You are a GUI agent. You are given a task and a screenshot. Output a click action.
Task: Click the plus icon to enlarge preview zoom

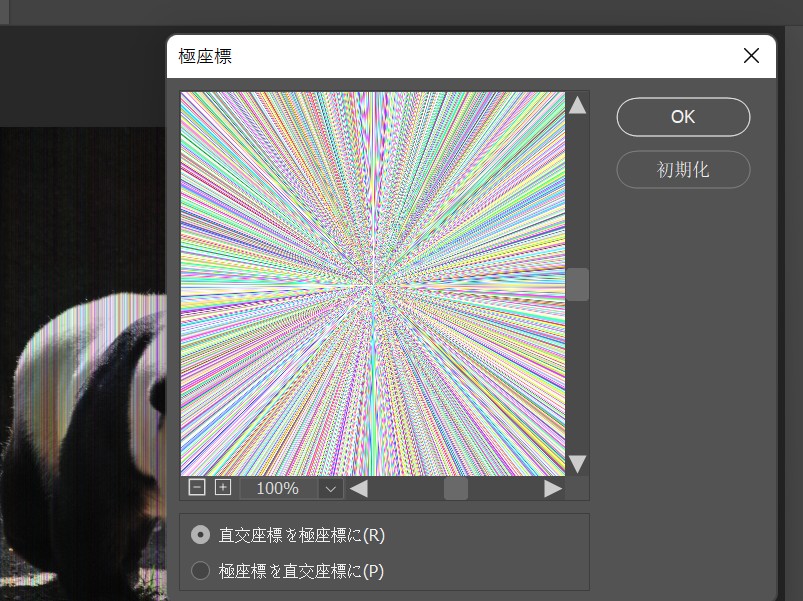223,488
